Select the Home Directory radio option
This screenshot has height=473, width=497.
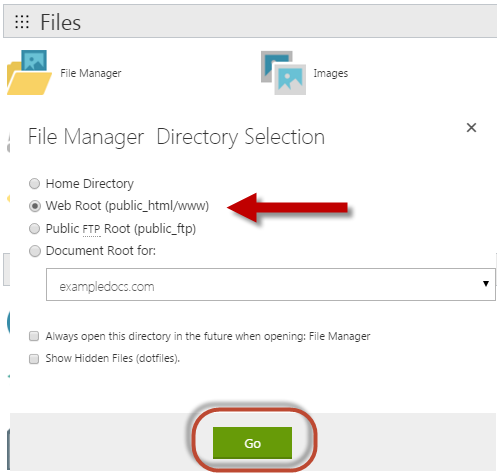pos(34,184)
